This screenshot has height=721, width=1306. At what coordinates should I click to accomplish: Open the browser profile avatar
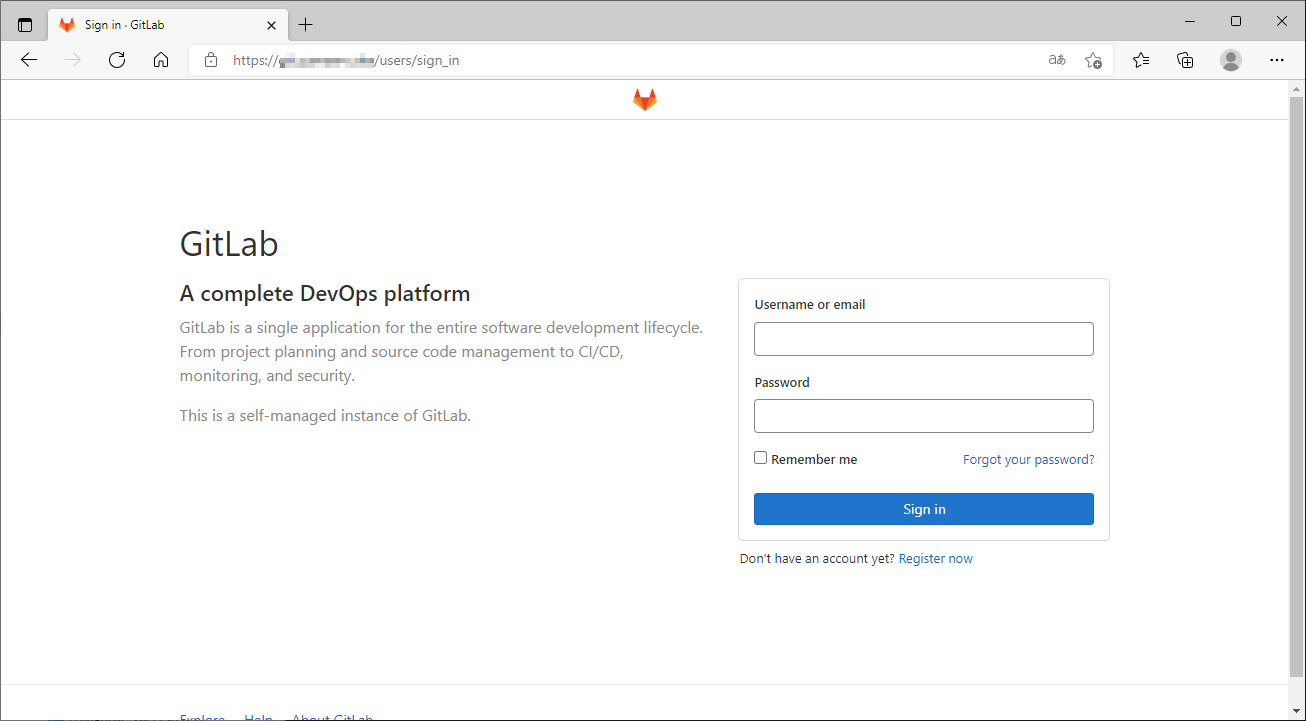(x=1231, y=60)
